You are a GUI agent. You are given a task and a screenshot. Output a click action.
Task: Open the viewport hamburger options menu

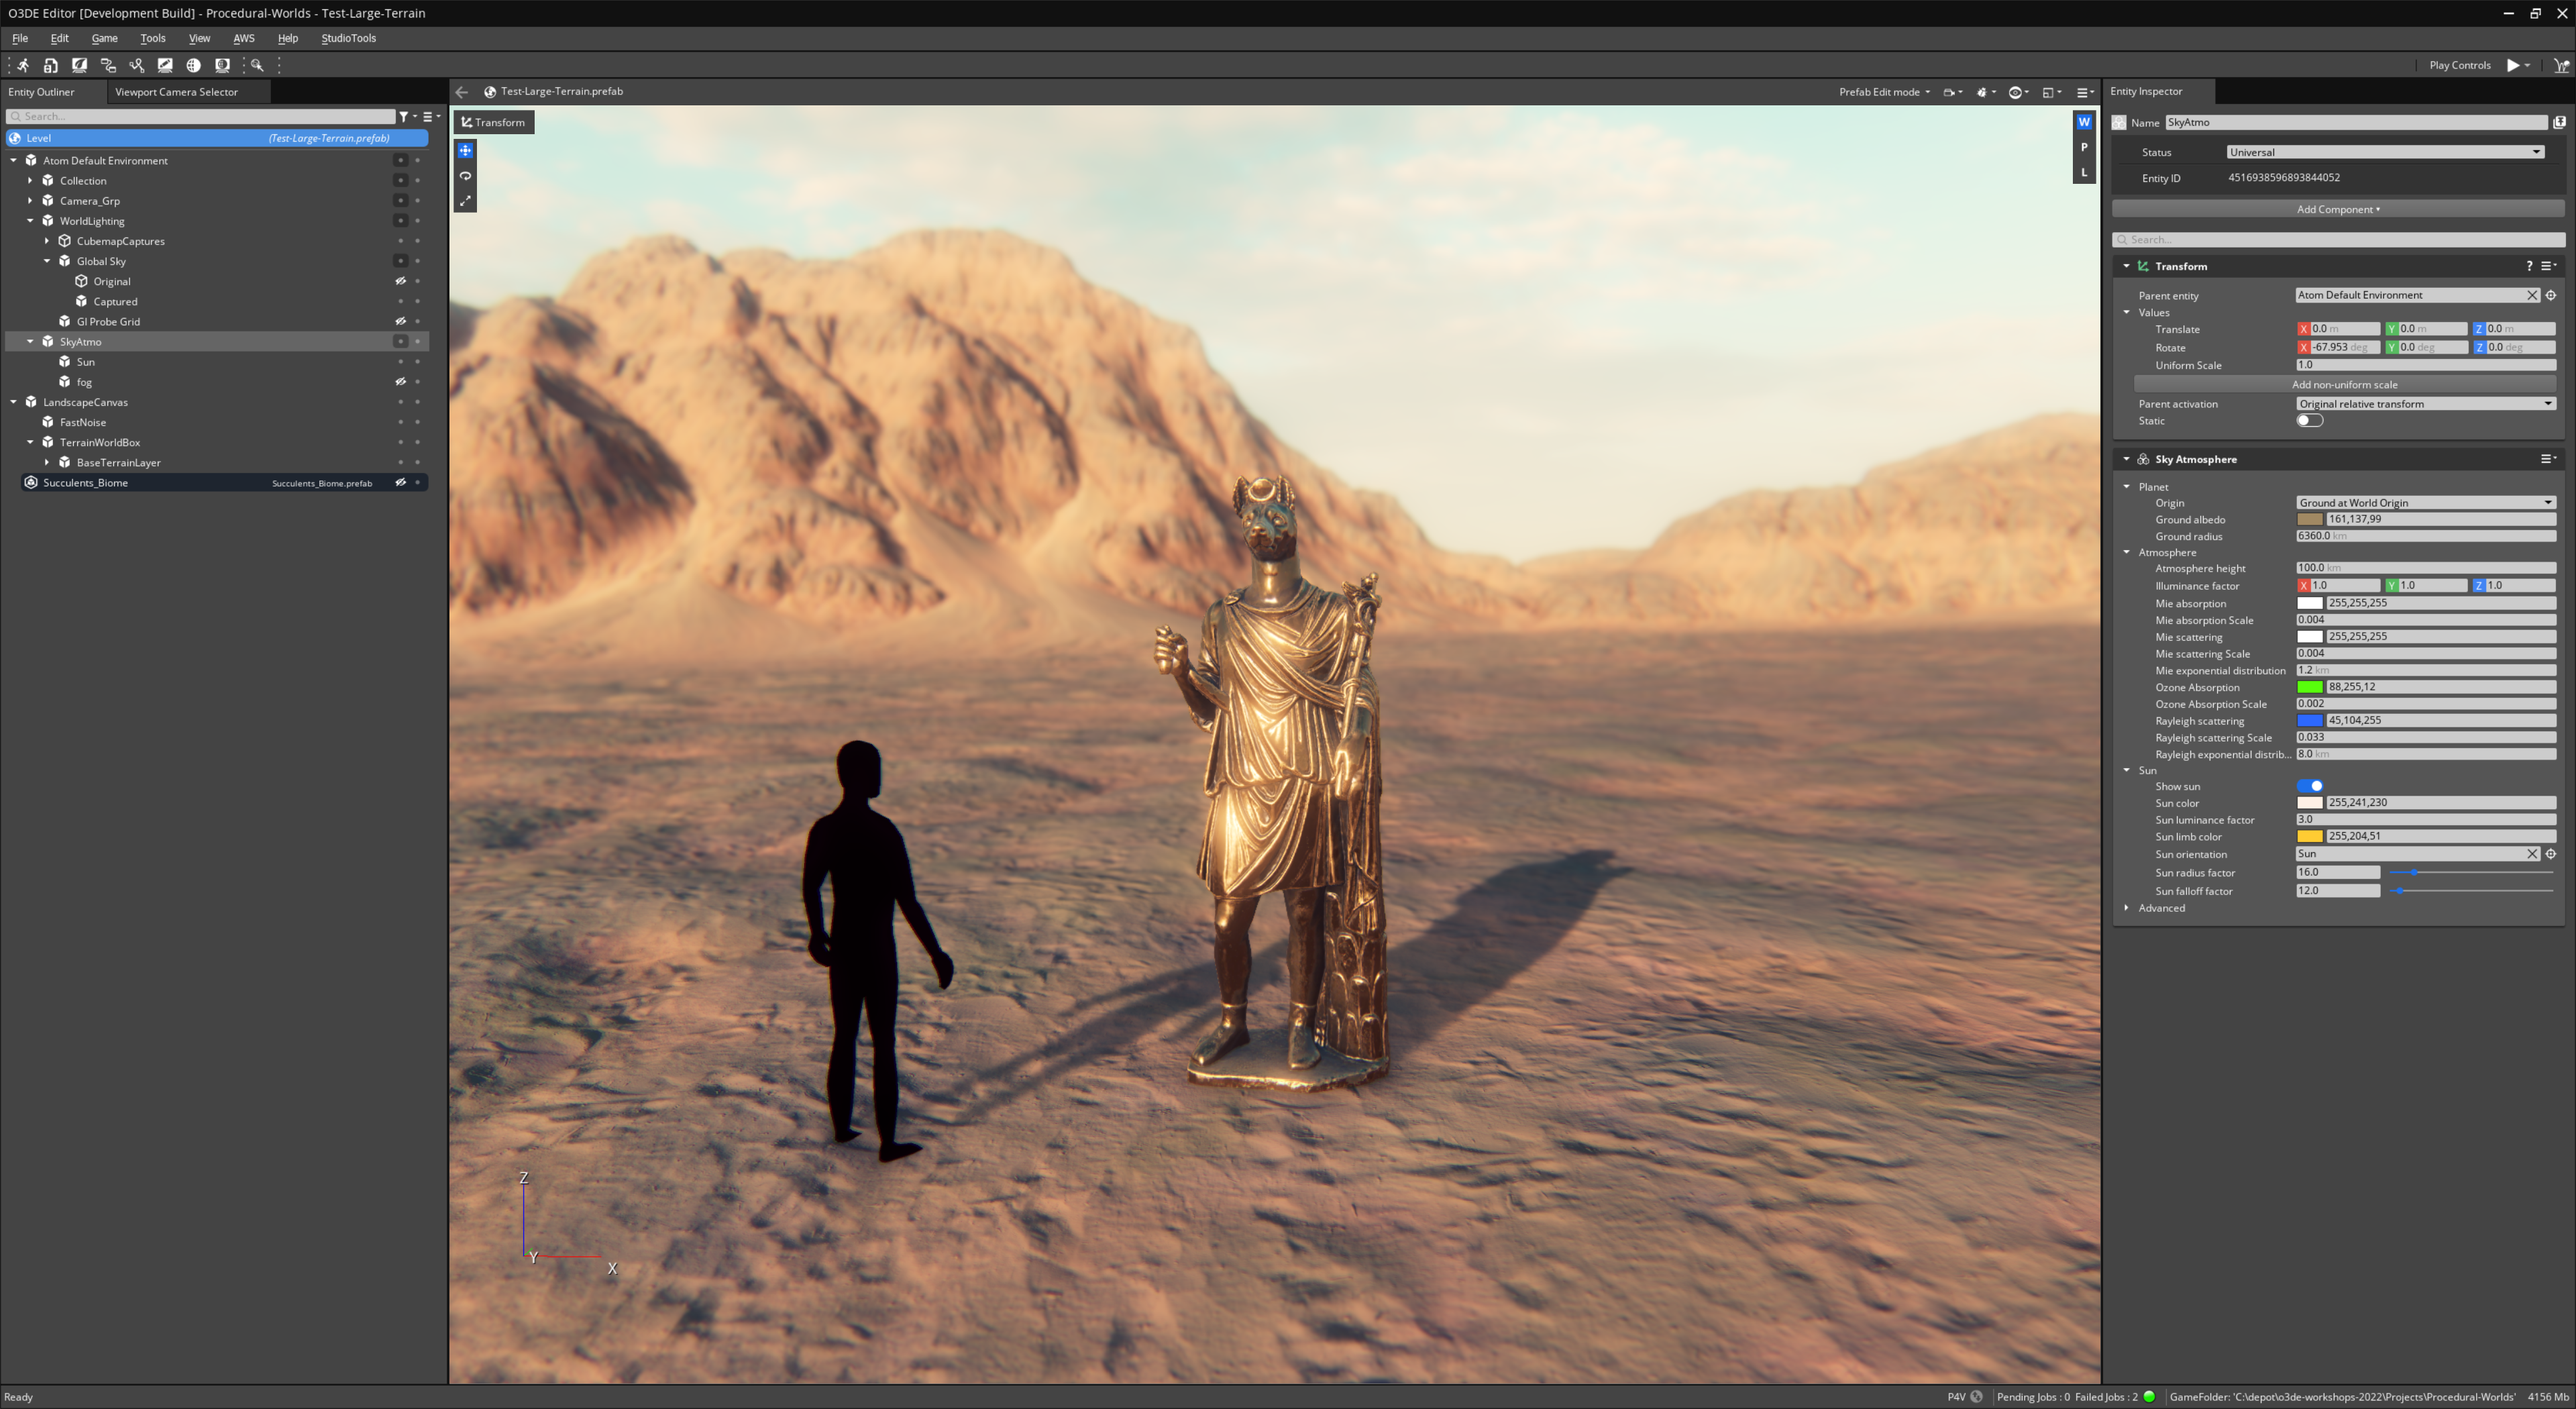point(2084,92)
